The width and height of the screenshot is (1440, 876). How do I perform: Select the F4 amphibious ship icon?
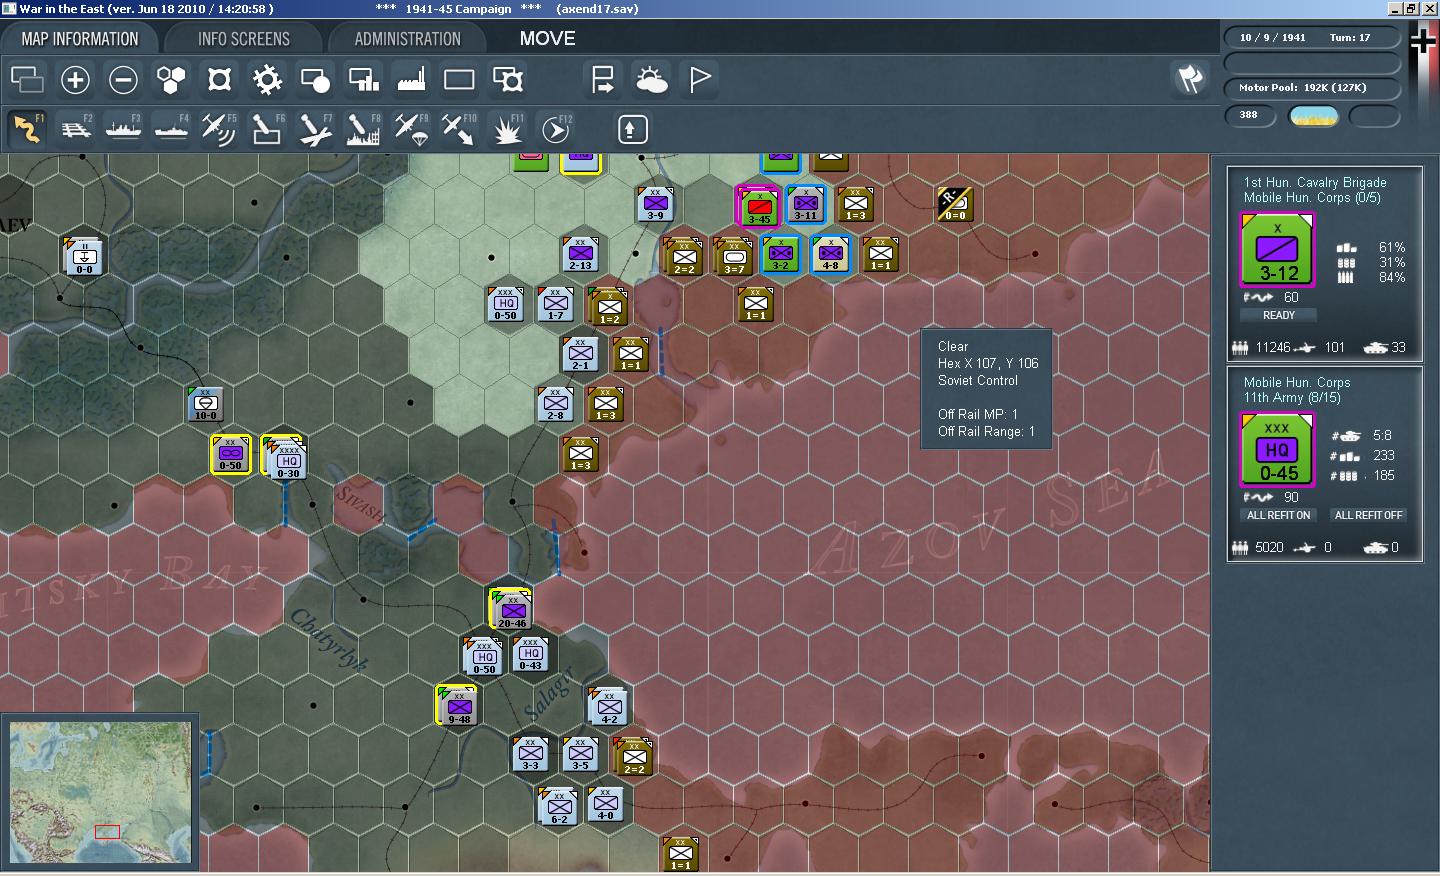point(171,129)
